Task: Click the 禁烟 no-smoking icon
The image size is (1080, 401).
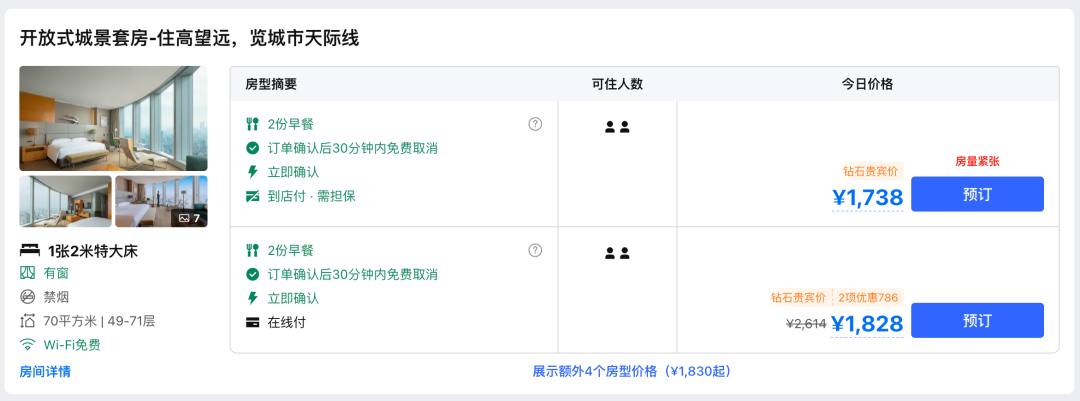Action: click(x=27, y=297)
